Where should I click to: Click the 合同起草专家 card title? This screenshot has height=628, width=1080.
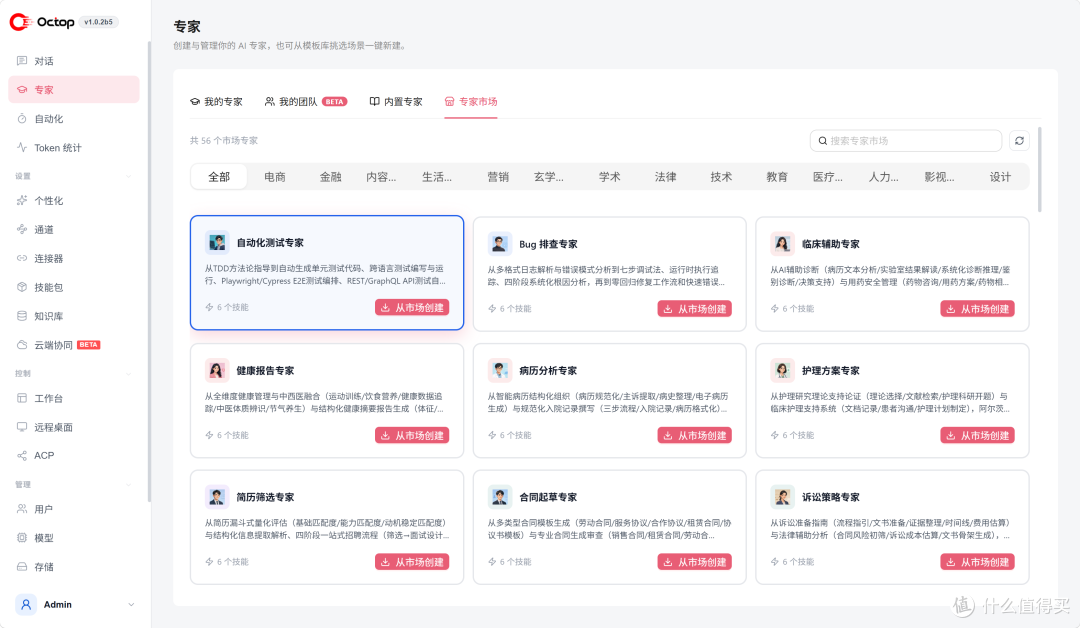tap(548, 497)
